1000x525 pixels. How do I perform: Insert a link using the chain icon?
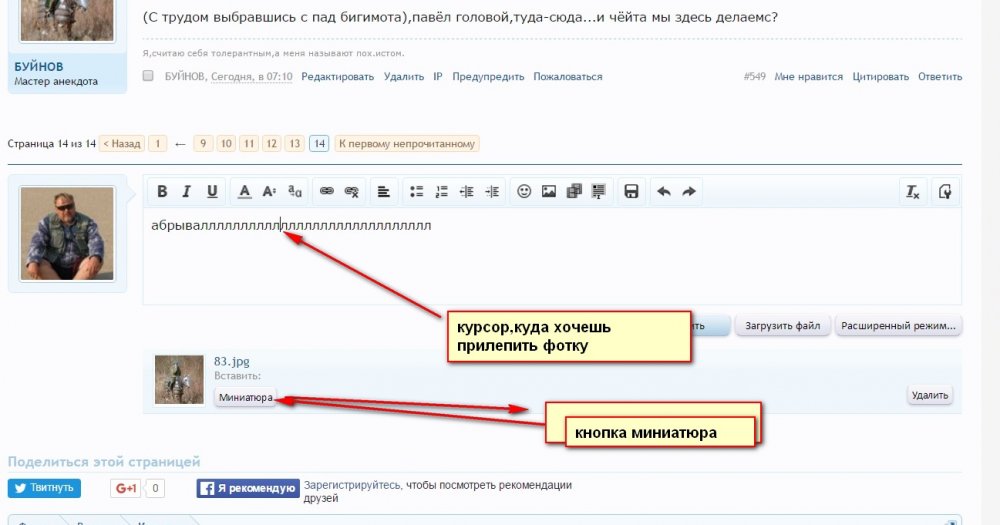(326, 192)
